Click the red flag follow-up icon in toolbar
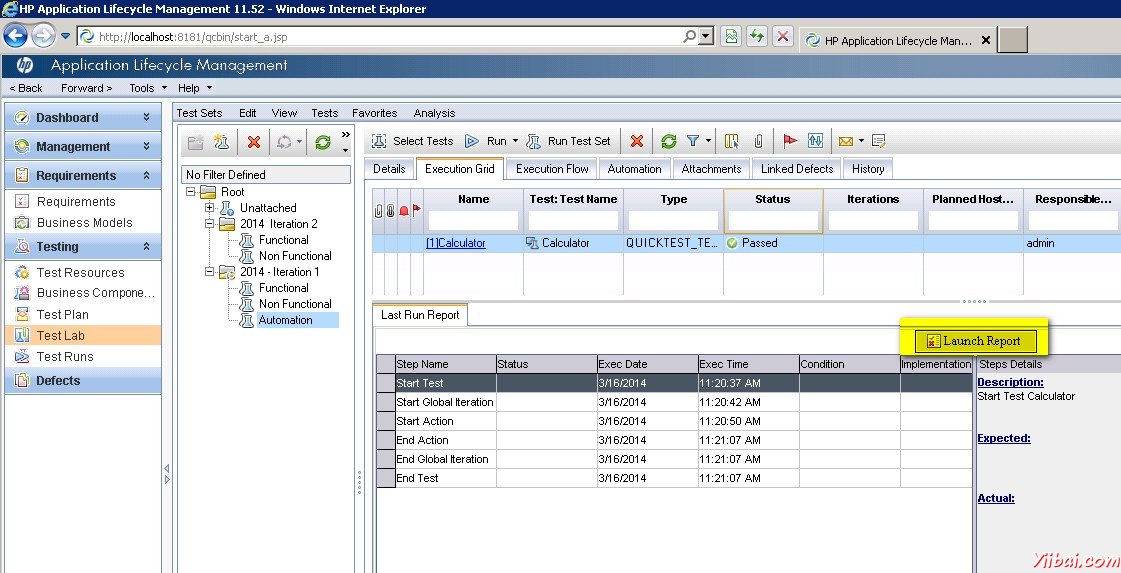This screenshot has height=573, width=1121. click(x=790, y=141)
